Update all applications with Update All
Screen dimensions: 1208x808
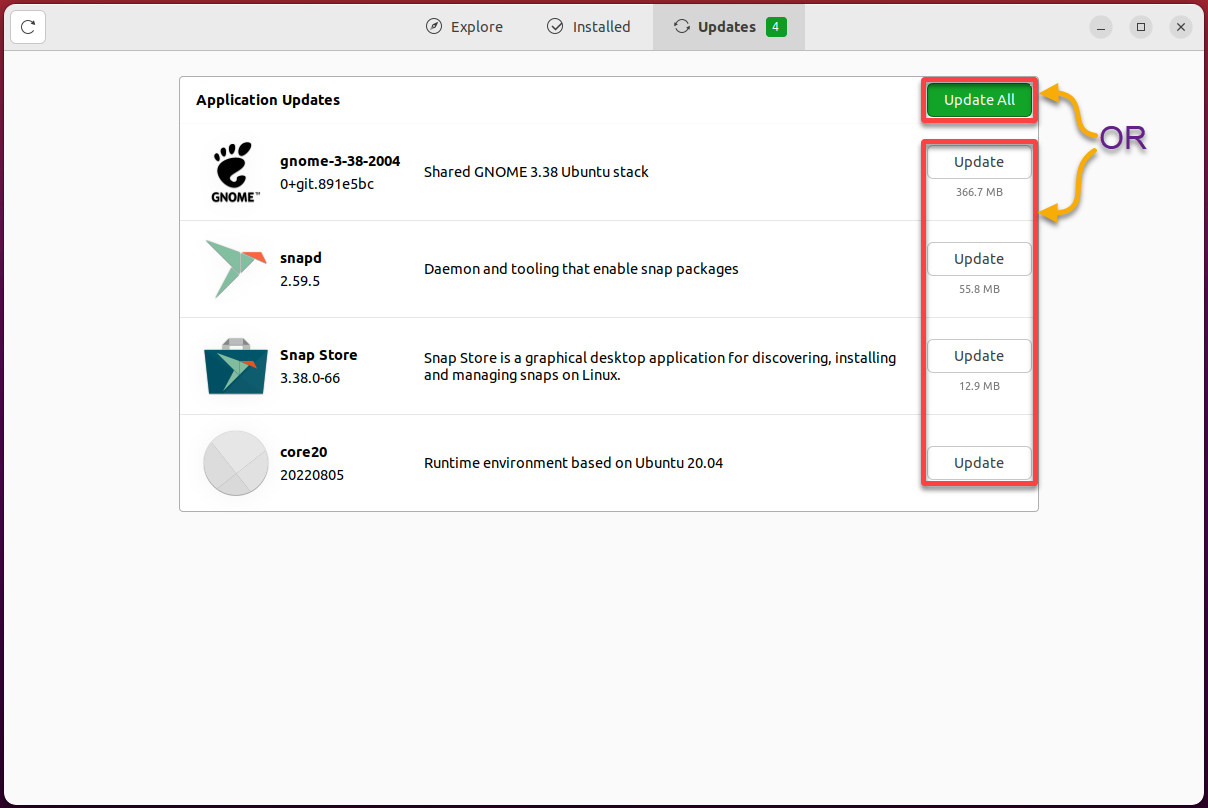tap(979, 100)
